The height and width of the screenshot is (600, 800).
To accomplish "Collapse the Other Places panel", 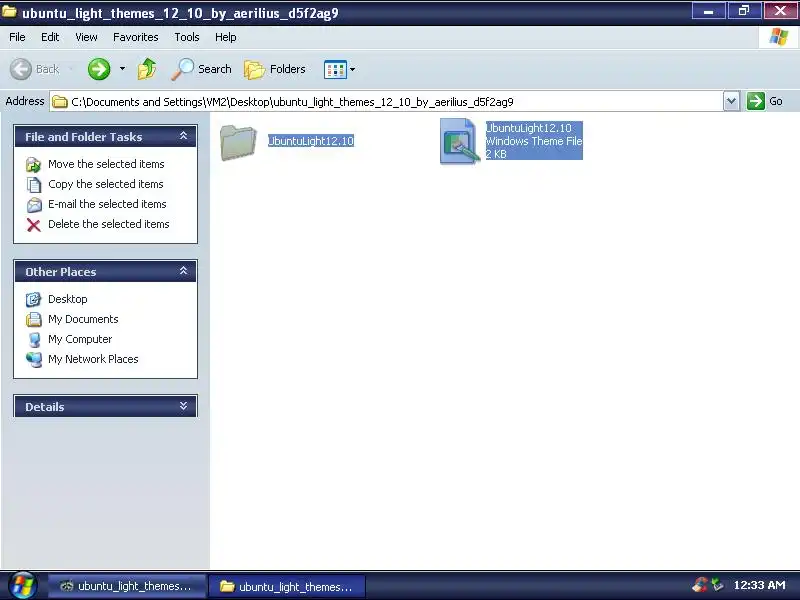I will click(184, 271).
